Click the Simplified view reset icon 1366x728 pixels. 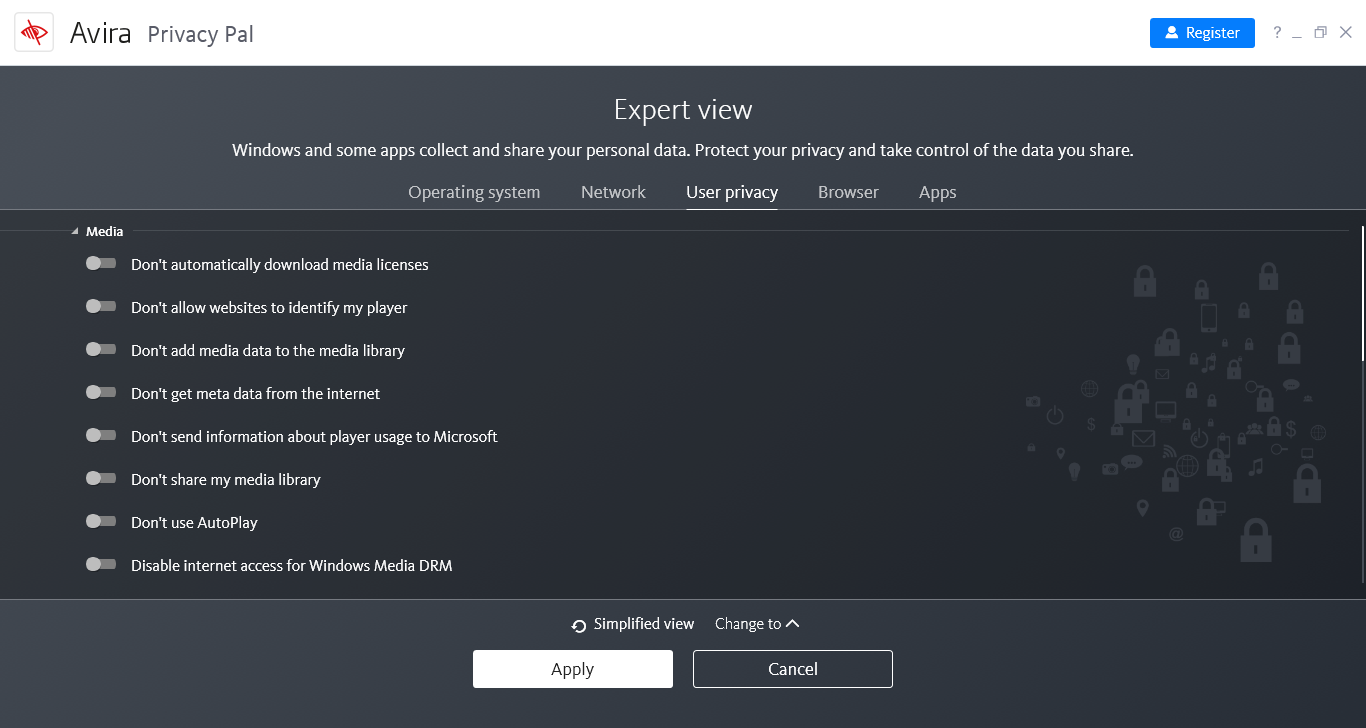point(579,626)
